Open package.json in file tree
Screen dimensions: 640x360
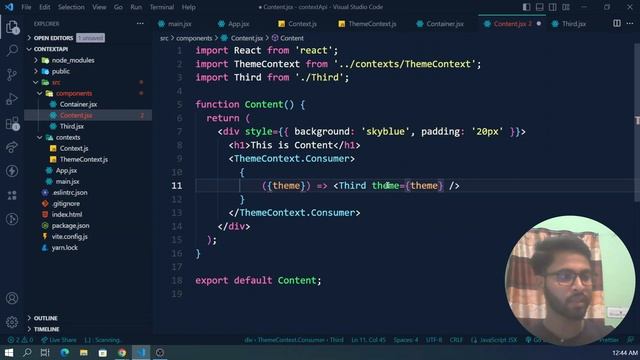70,225
